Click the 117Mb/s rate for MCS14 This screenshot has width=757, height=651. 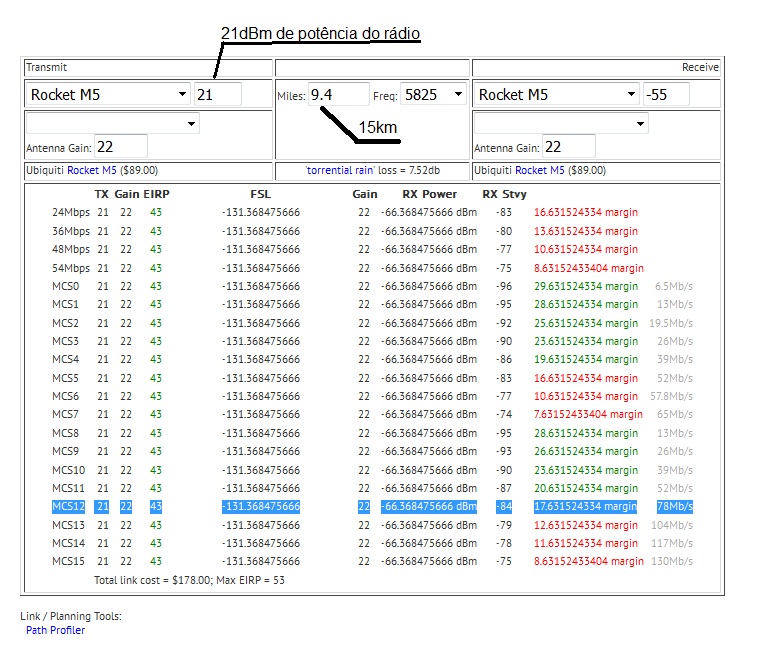(x=672, y=543)
